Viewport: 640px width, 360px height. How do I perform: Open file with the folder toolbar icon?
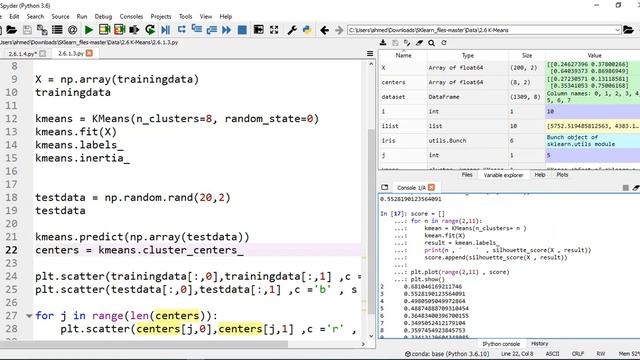click(x=11, y=30)
